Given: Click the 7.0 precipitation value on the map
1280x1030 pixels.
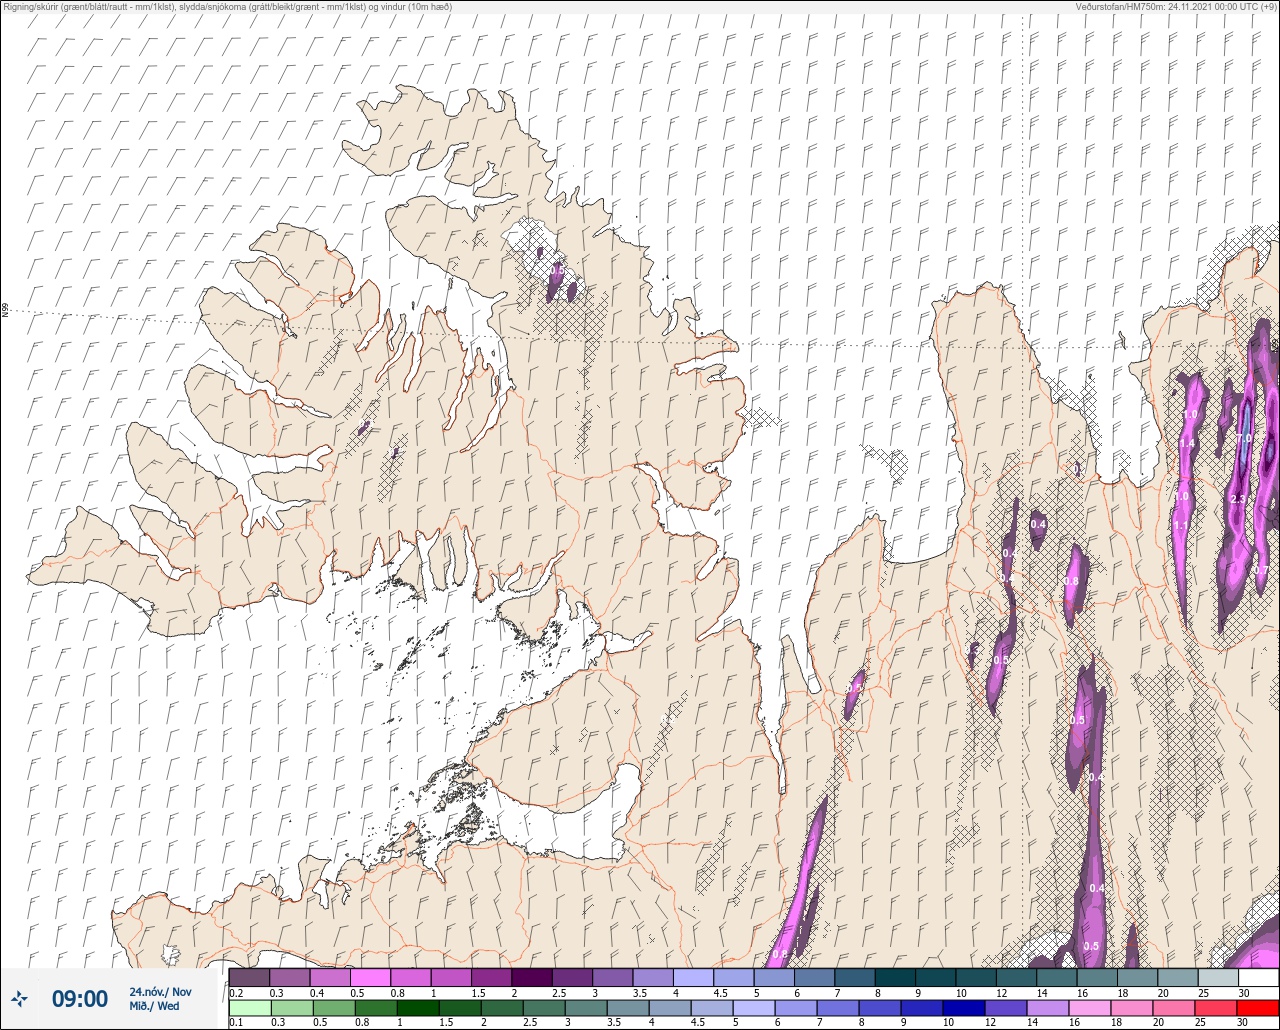Looking at the screenshot, I should click(1244, 438).
